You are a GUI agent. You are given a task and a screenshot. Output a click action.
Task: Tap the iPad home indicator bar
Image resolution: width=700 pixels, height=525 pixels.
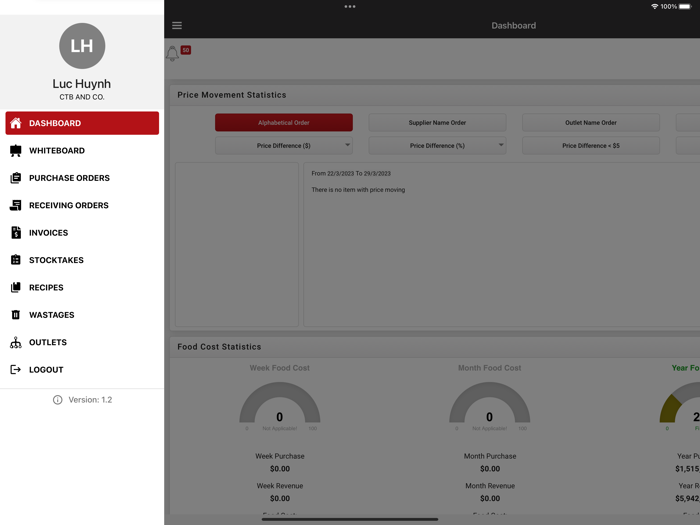[350, 519]
